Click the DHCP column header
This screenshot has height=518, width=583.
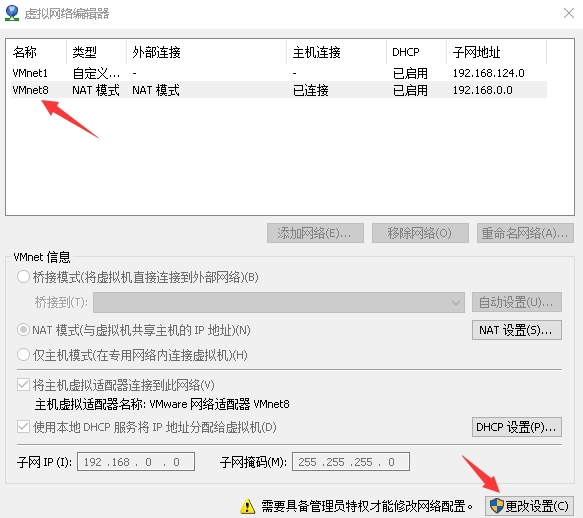[x=416, y=52]
